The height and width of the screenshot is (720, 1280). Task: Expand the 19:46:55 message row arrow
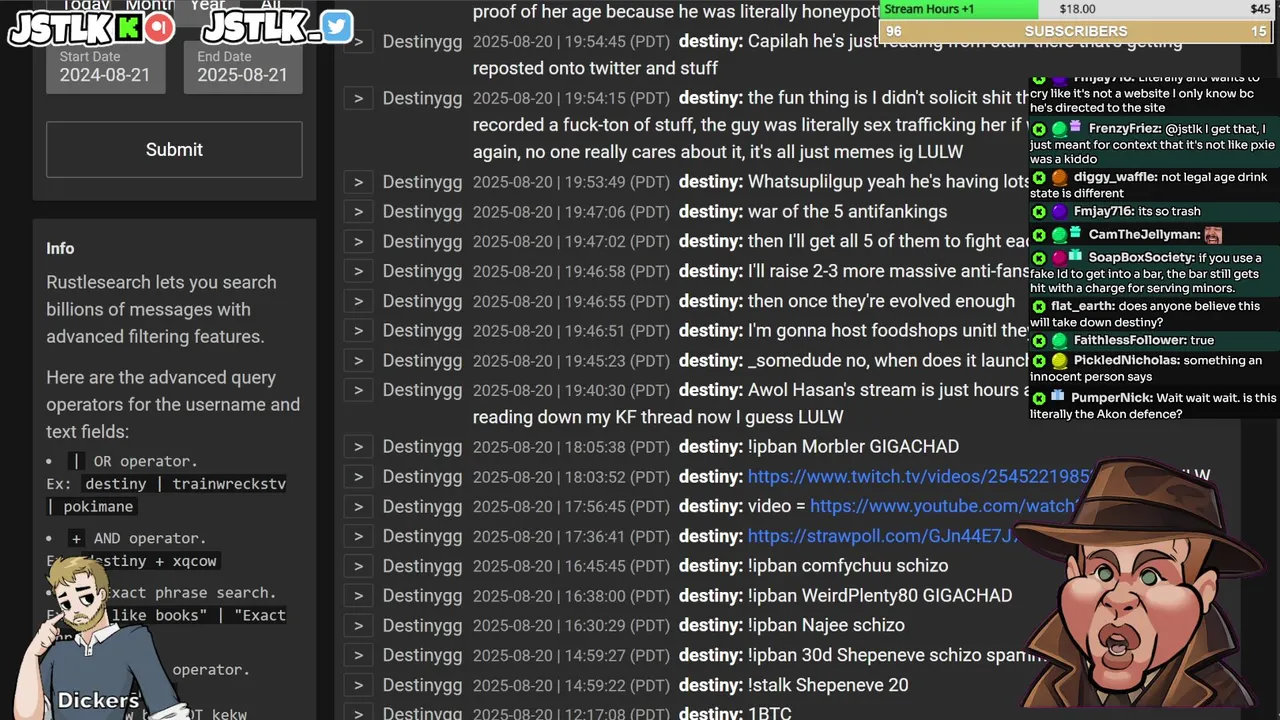358,301
